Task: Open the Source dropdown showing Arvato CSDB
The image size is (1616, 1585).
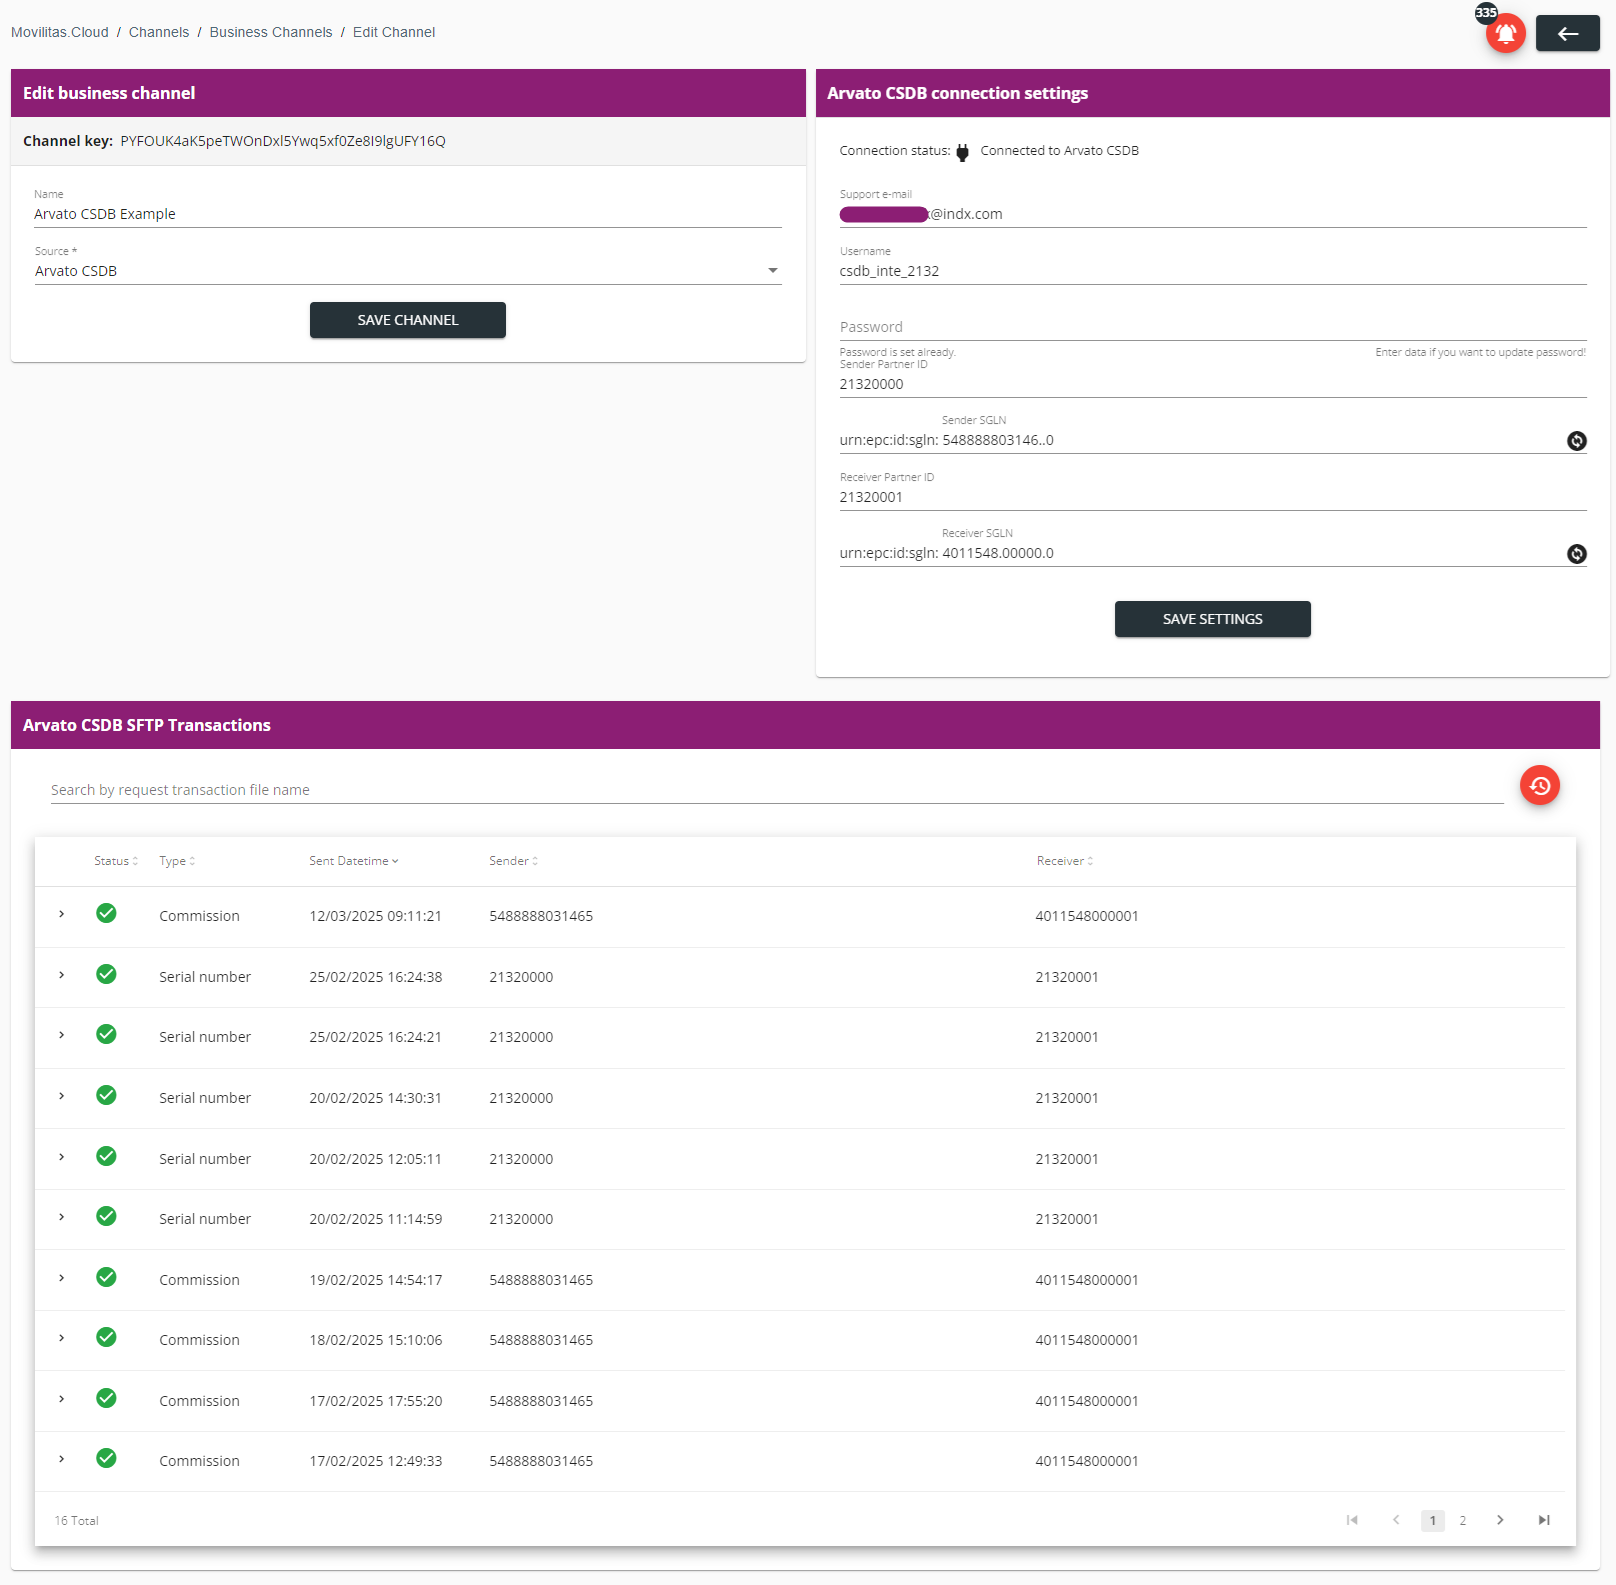Action: pyautogui.click(x=408, y=271)
